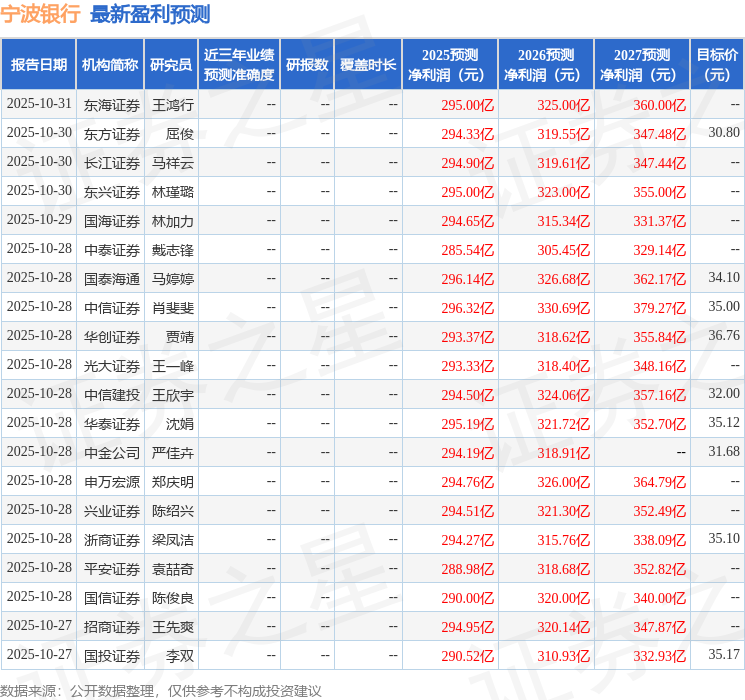Click the 2027预测净利润 column header
Viewport: 745px width, 700px height.
pos(642,65)
